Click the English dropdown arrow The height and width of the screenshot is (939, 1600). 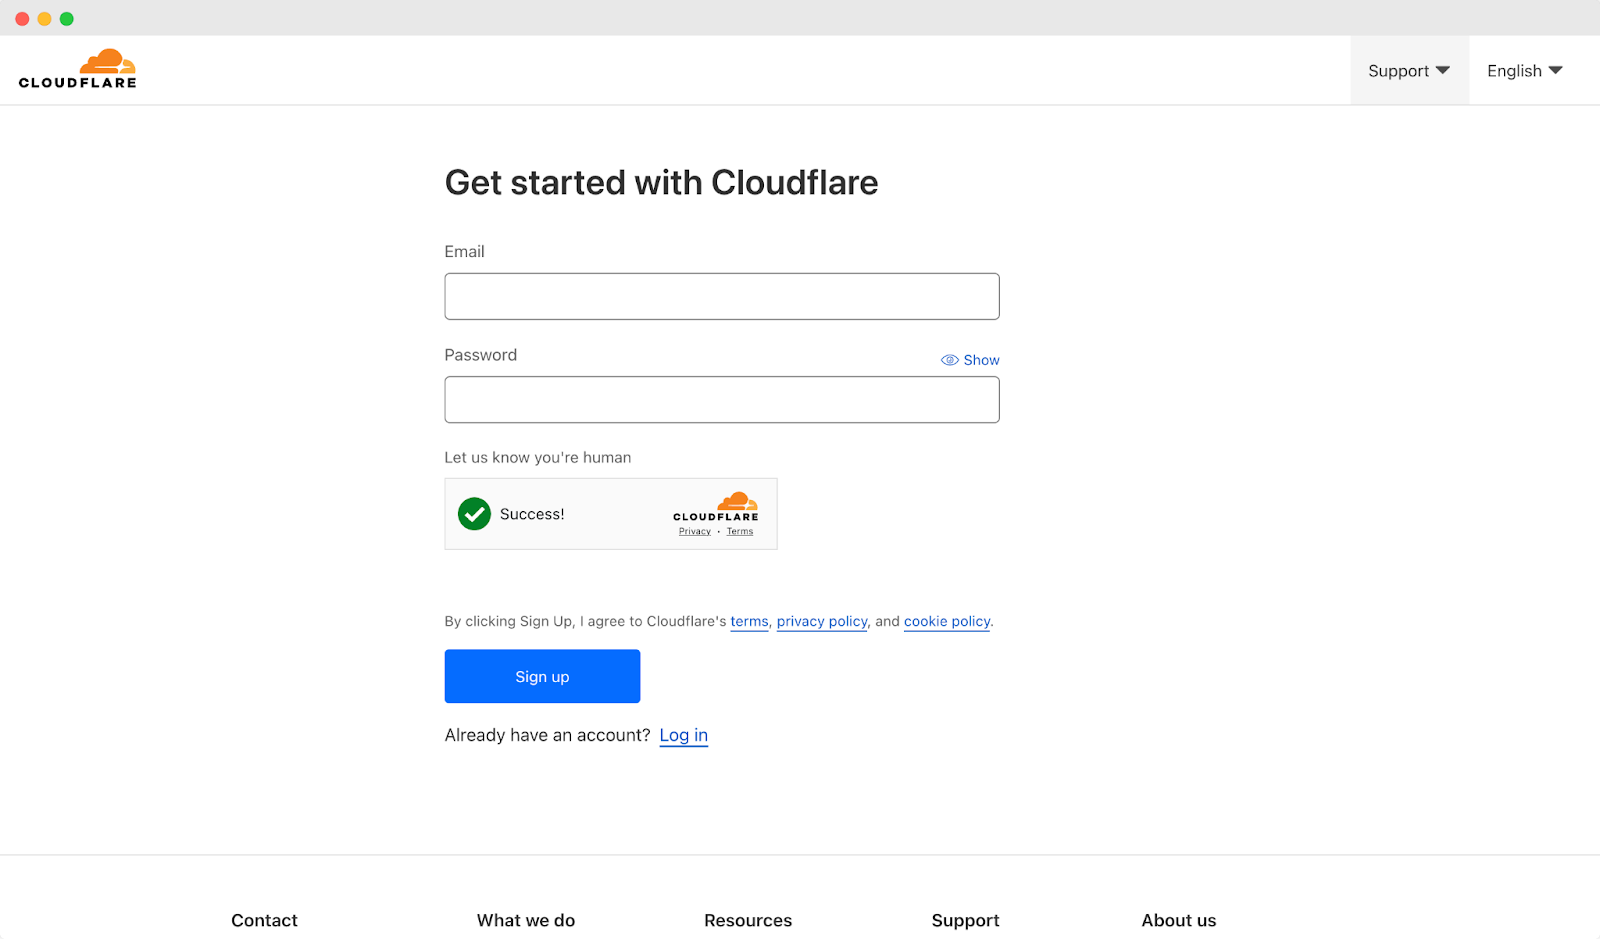(1556, 70)
